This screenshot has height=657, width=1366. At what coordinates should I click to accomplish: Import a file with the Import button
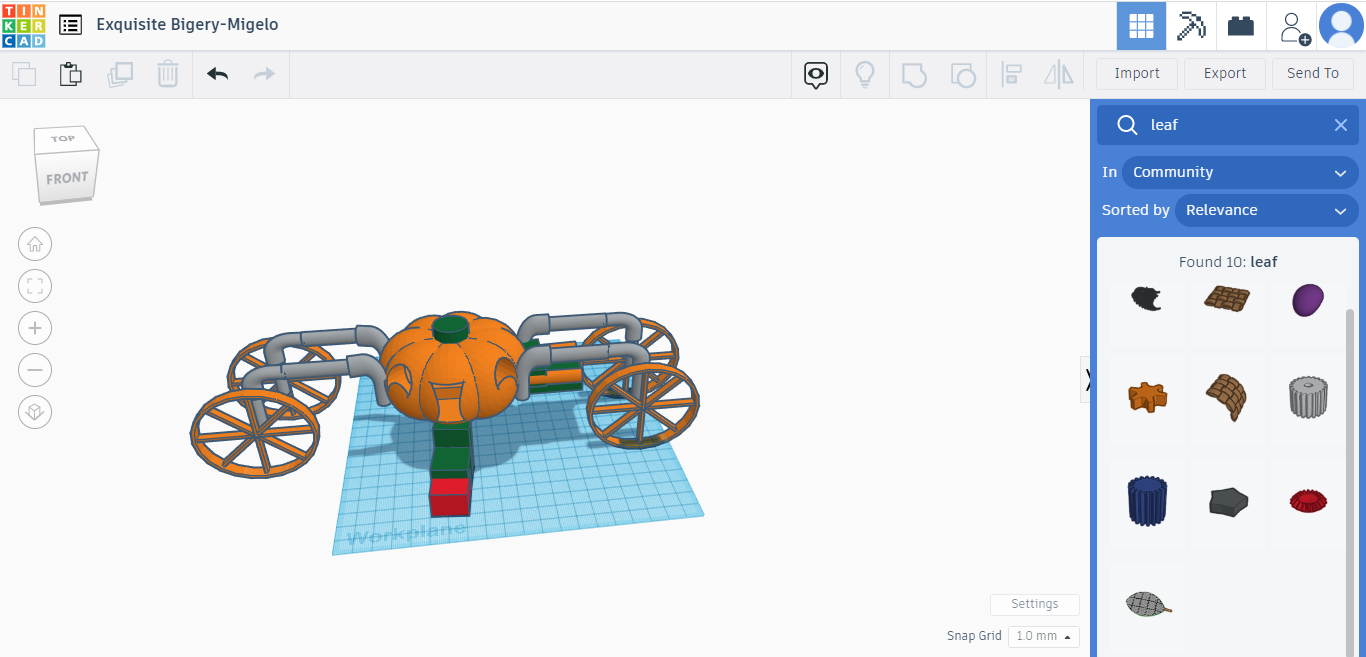[1136, 73]
